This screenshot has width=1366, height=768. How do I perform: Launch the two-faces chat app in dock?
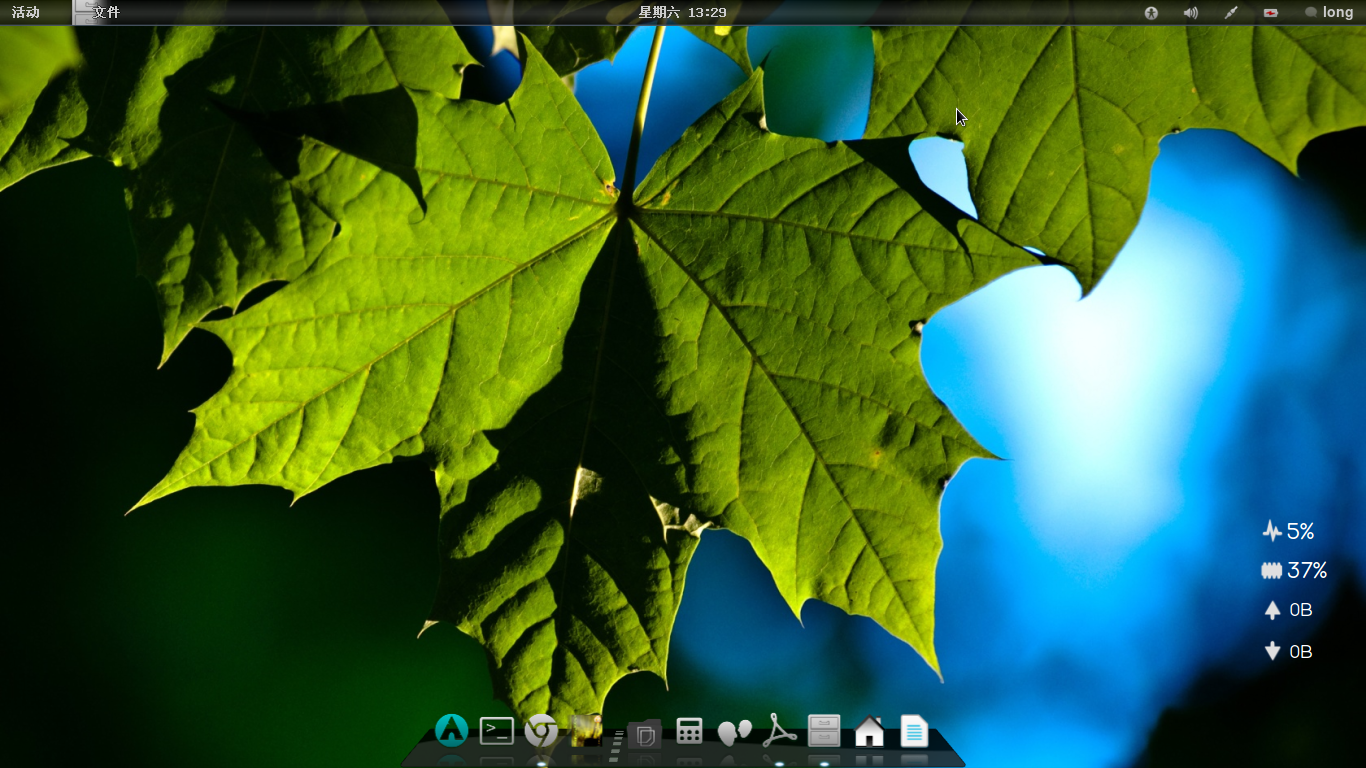point(734,732)
